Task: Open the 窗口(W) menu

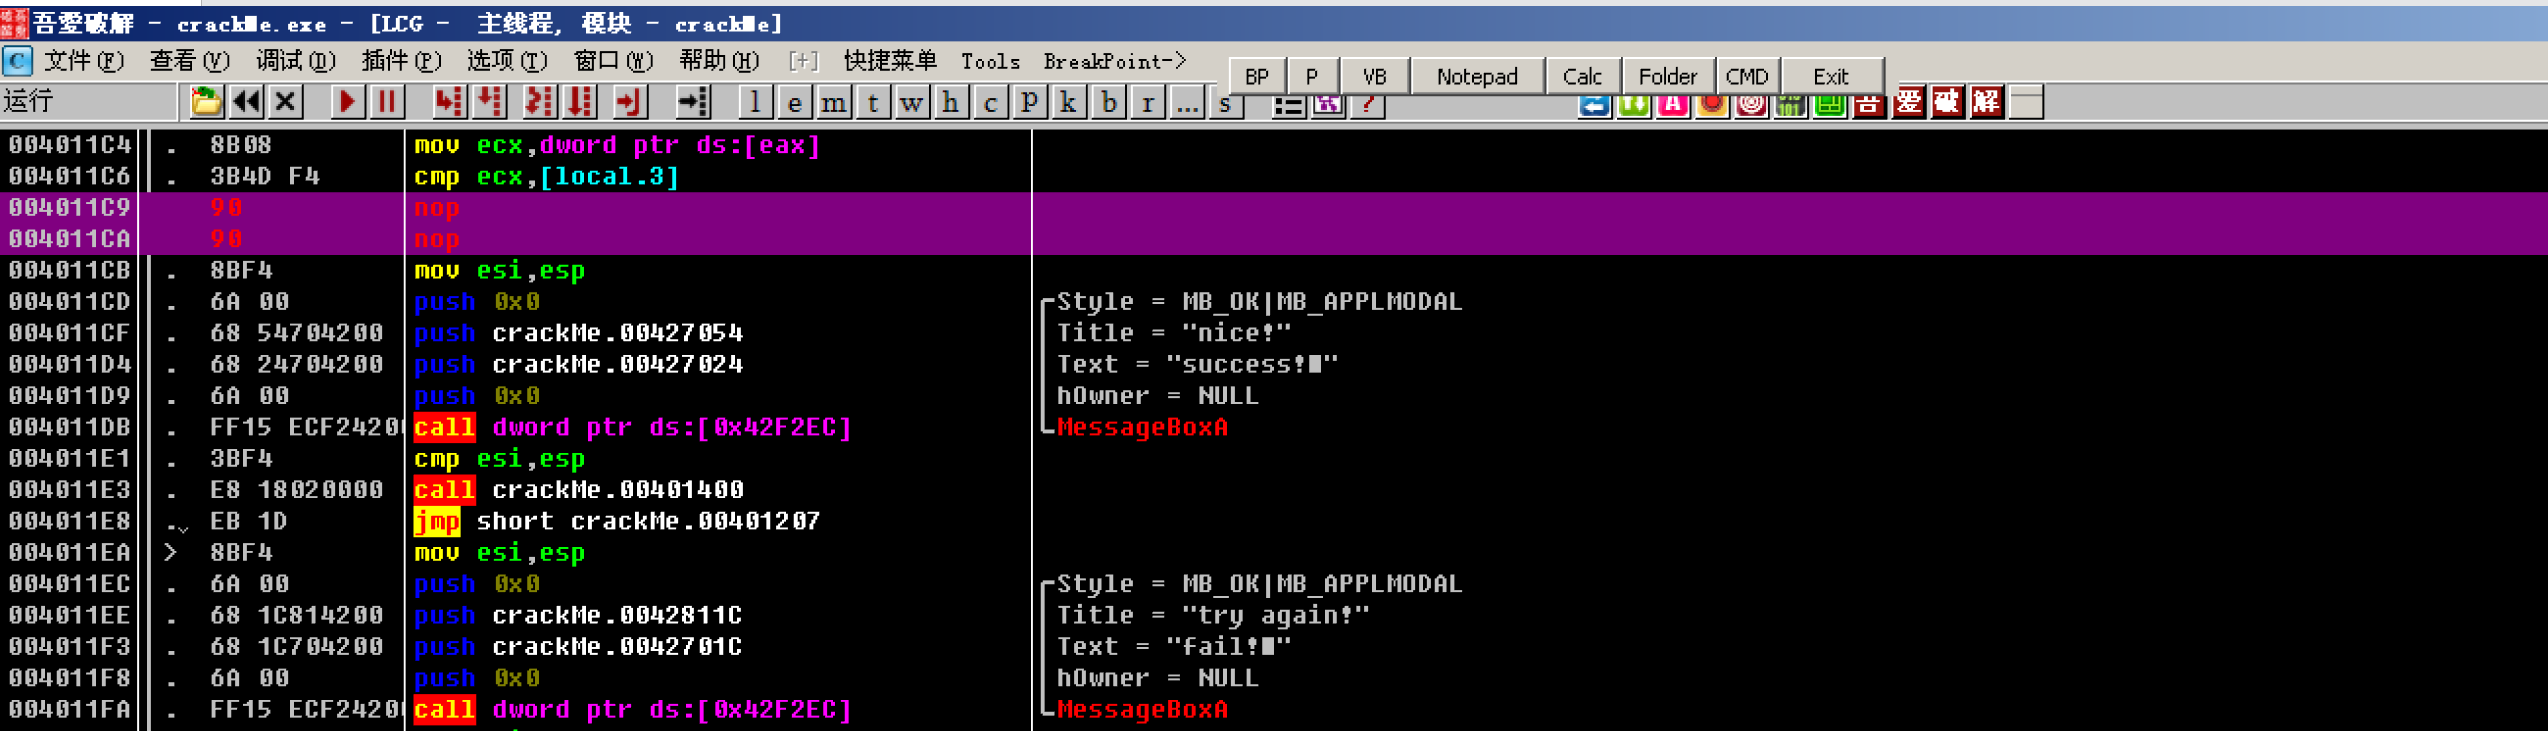Action: pos(613,61)
